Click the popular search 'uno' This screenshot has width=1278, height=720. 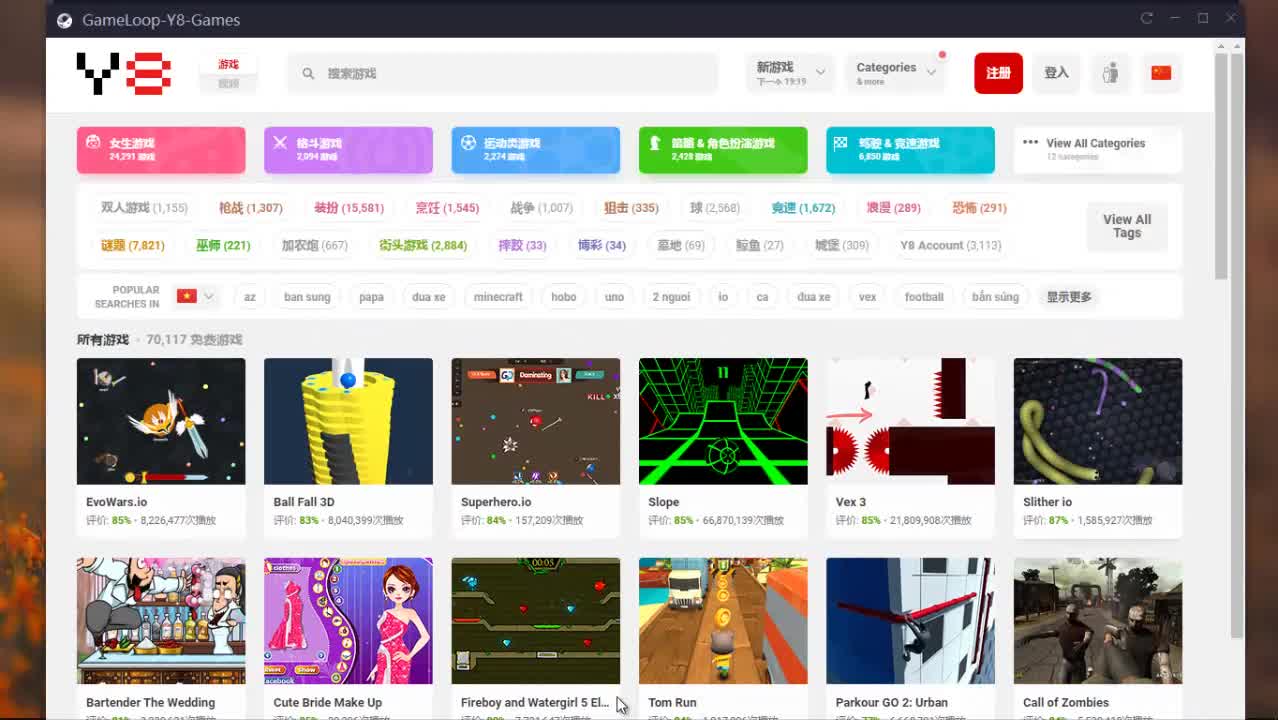pos(614,297)
